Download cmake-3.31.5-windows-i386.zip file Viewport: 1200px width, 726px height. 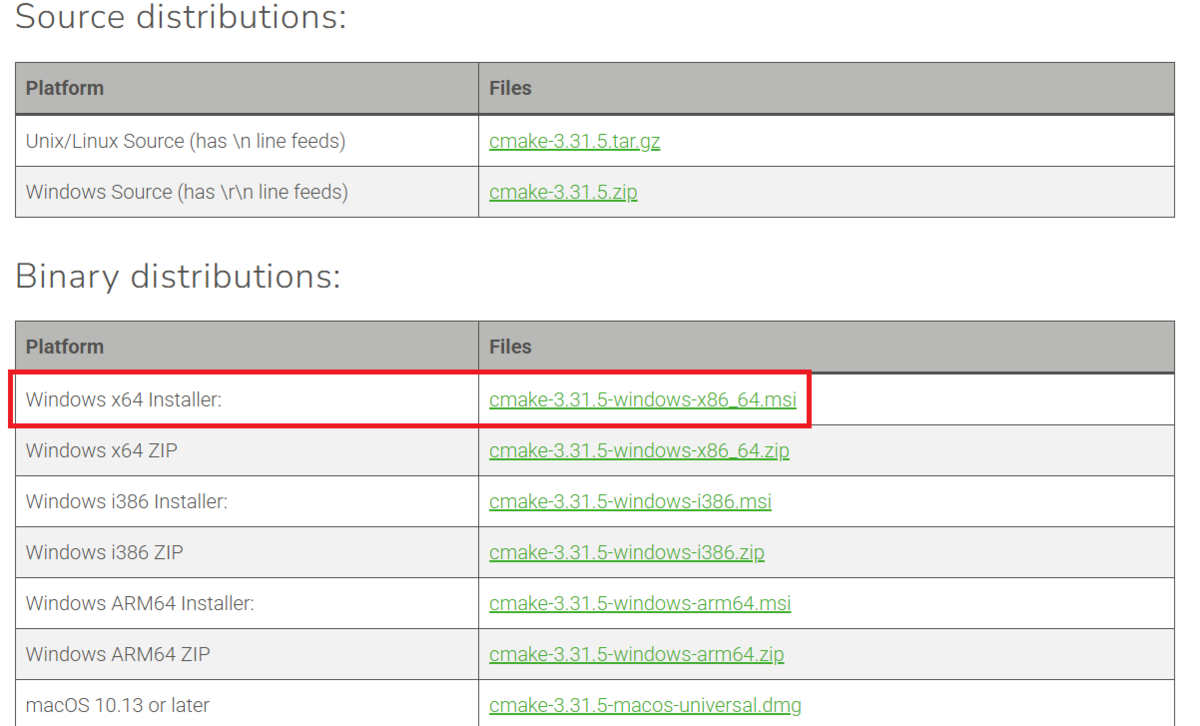pos(627,553)
